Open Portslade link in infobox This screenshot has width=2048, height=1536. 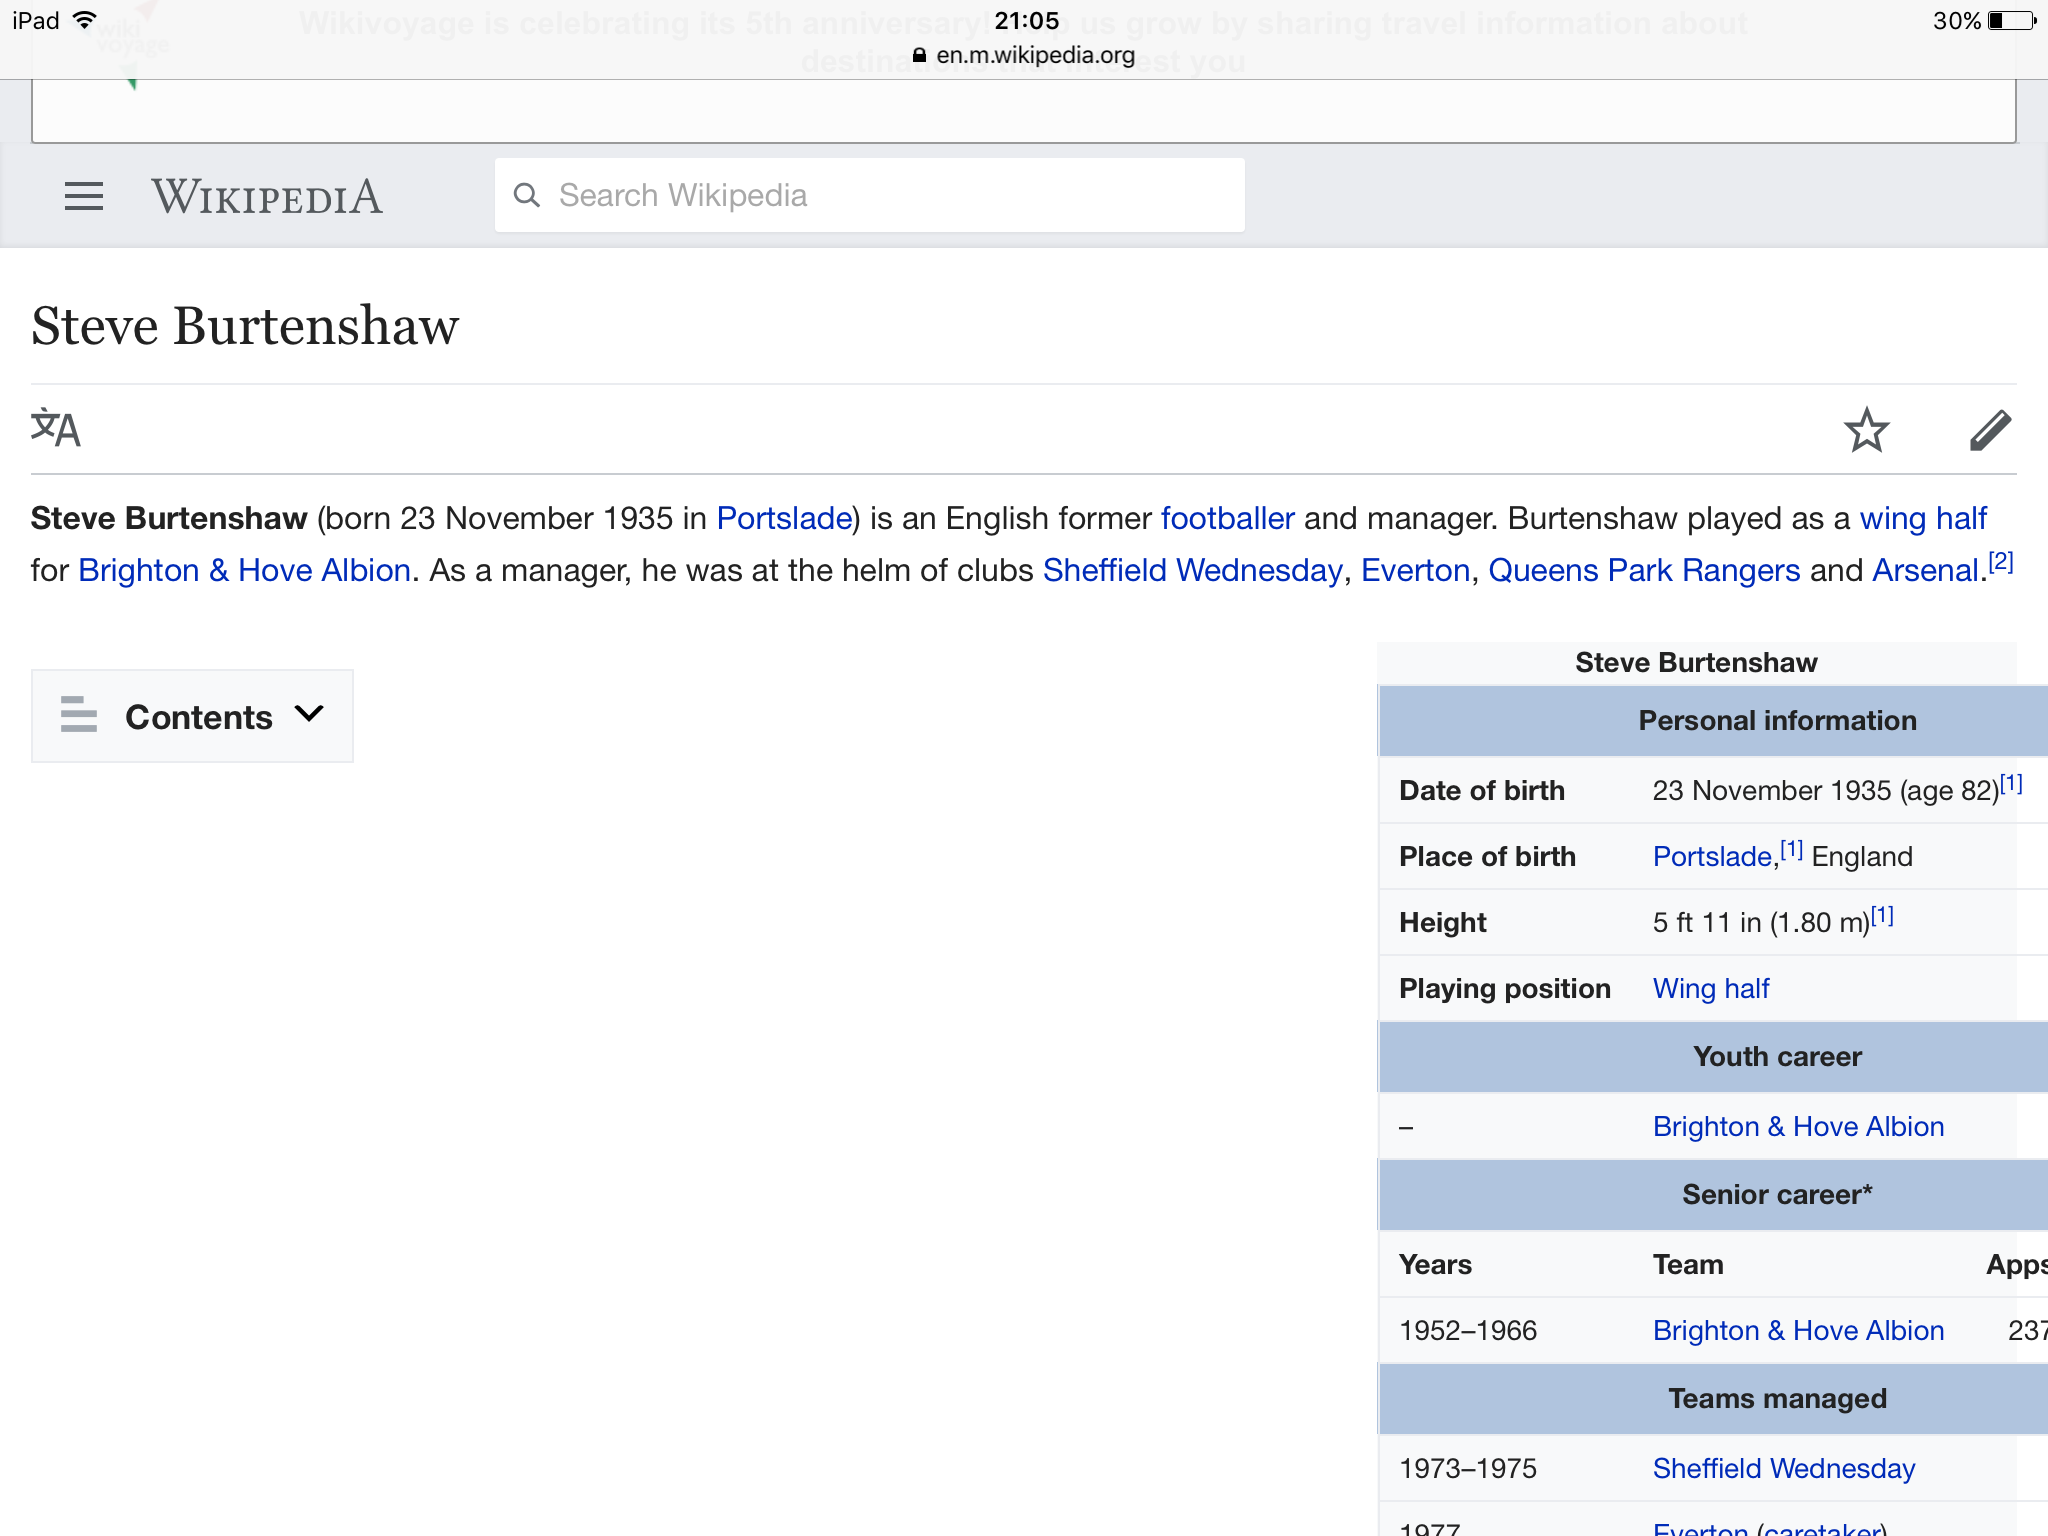[x=1712, y=856]
